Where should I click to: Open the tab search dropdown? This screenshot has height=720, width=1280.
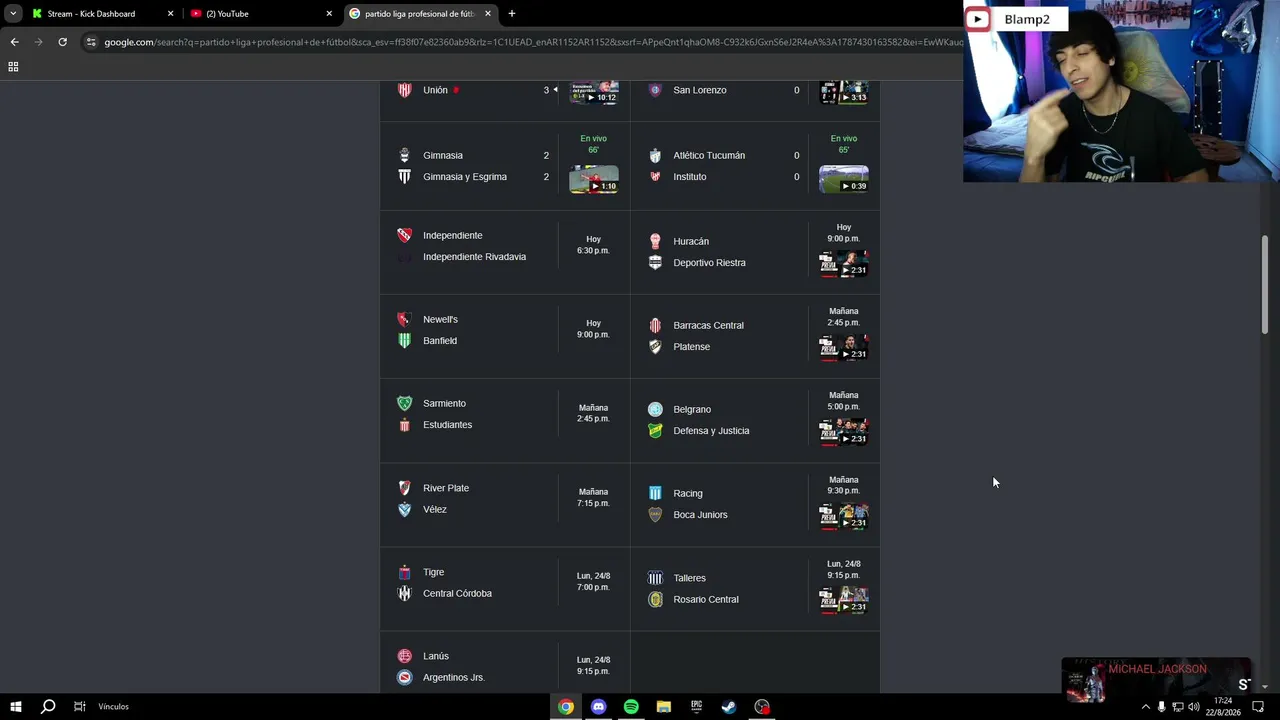(x=13, y=14)
